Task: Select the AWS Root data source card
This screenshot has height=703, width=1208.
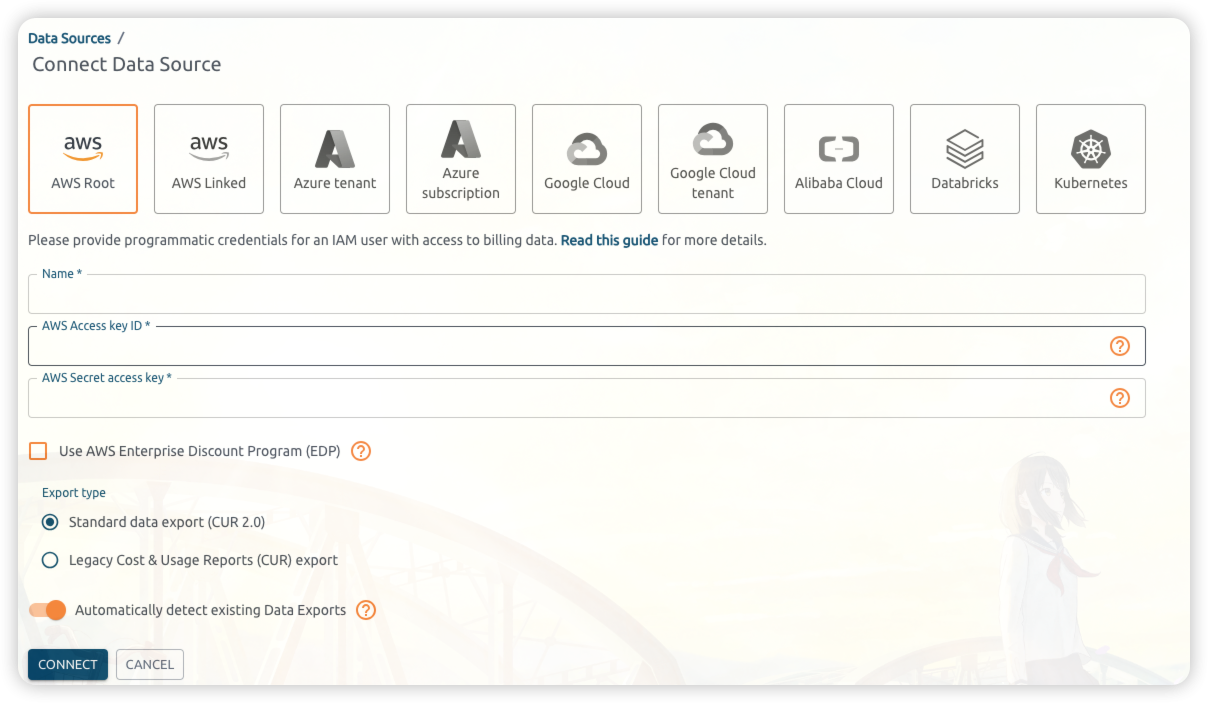Action: pyautogui.click(x=83, y=159)
